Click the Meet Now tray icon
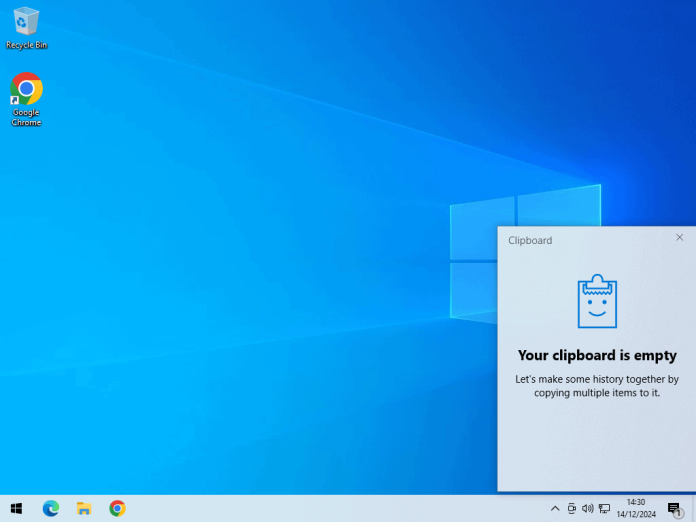The height and width of the screenshot is (522, 696). 571,508
